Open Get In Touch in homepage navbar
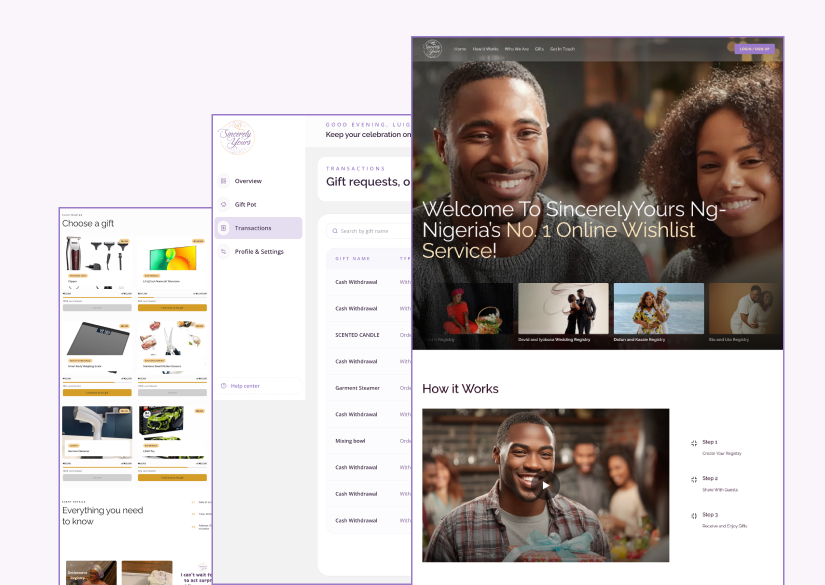 562,49
